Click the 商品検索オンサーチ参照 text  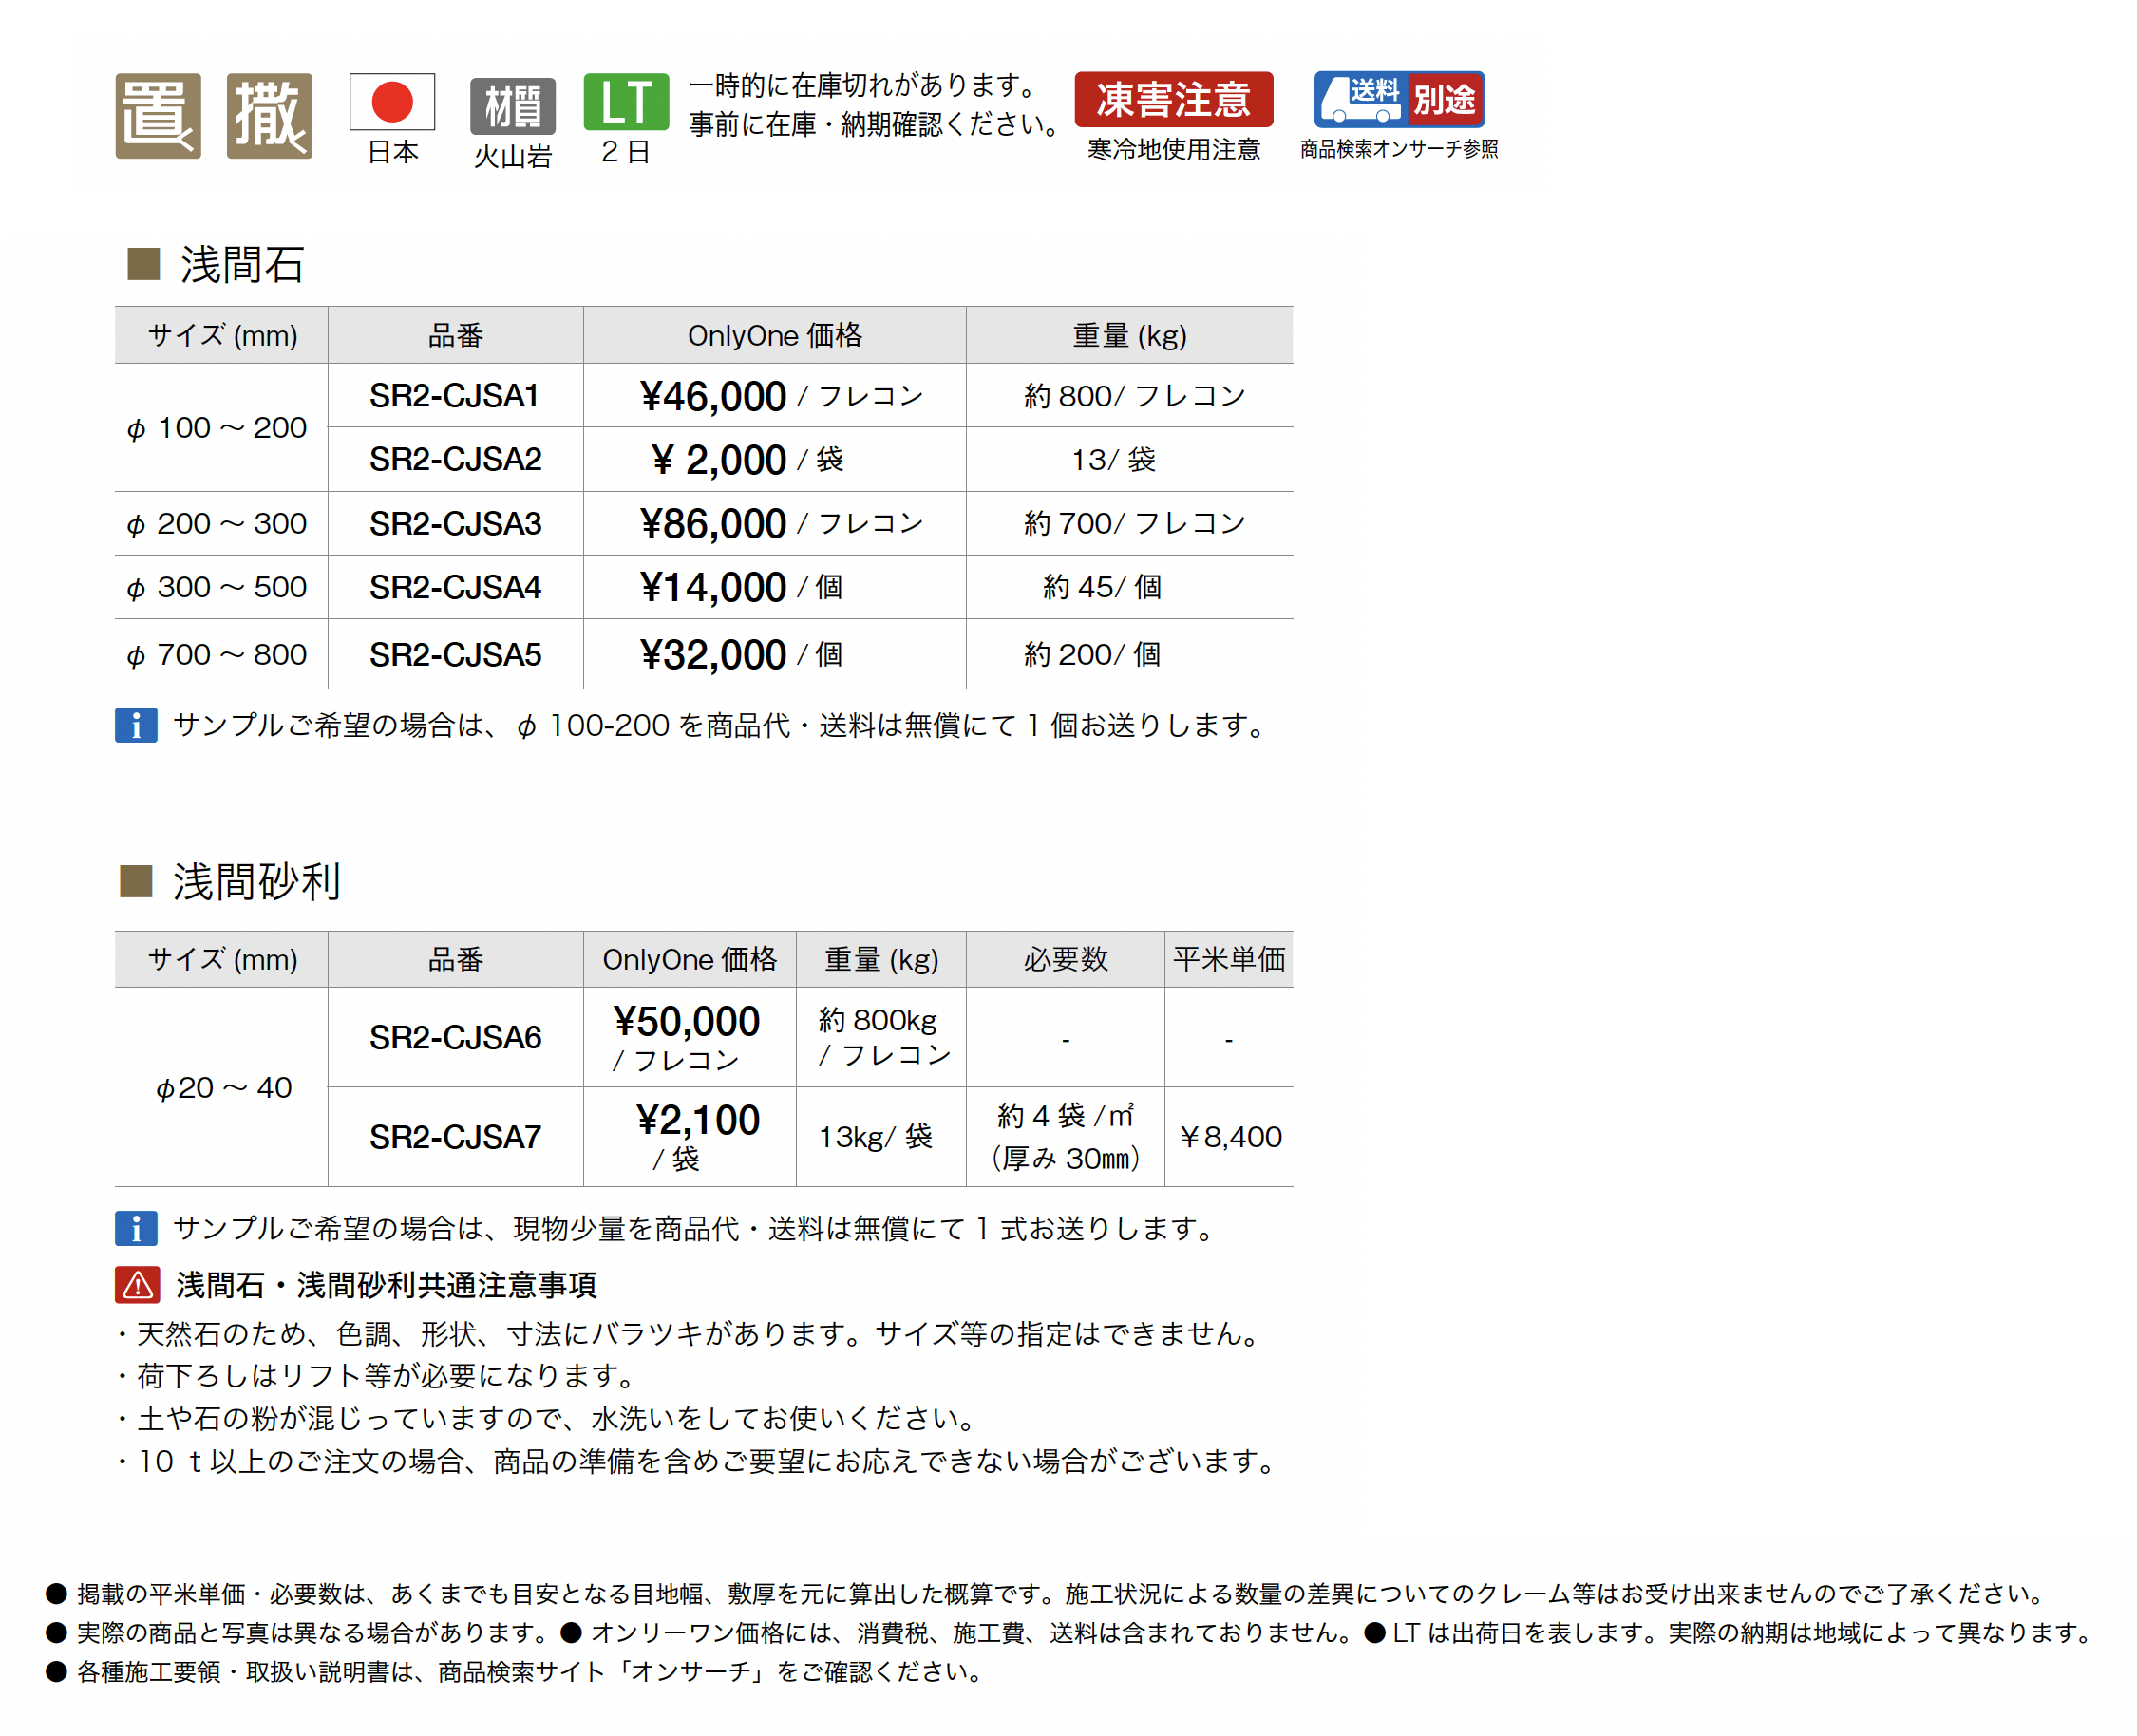(x=1398, y=150)
